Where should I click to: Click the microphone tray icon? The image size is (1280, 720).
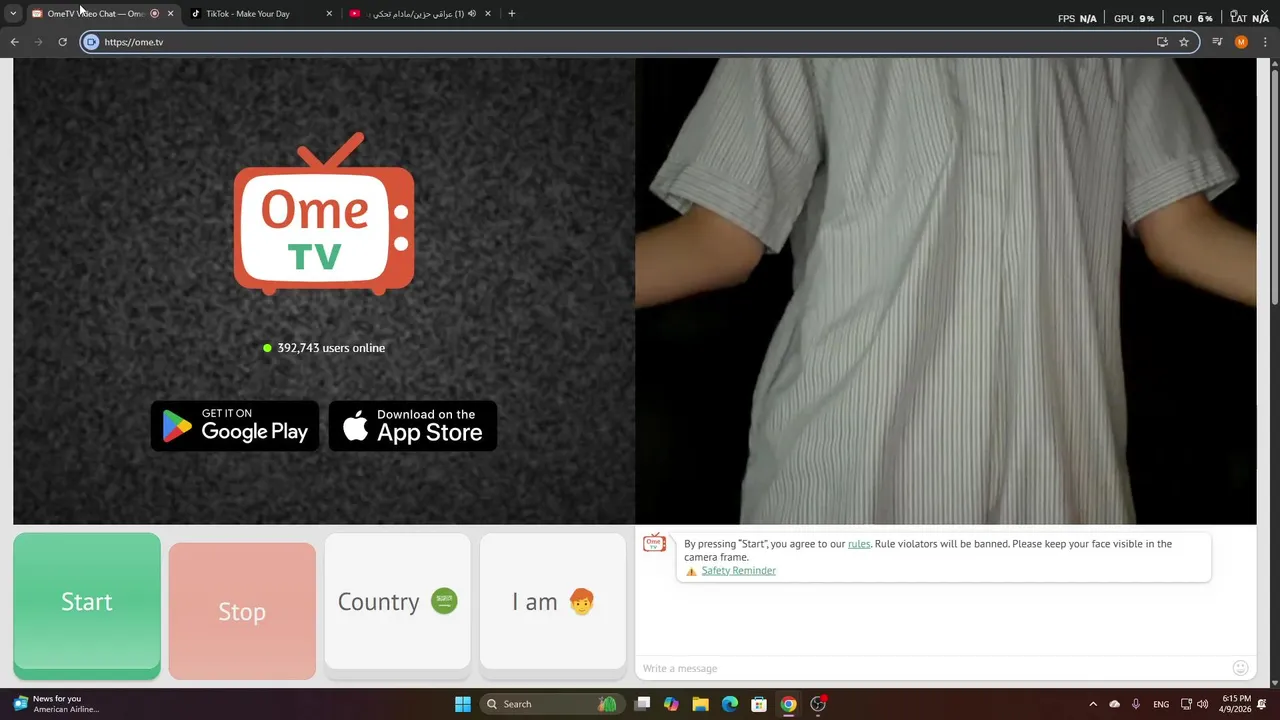coord(1136,704)
